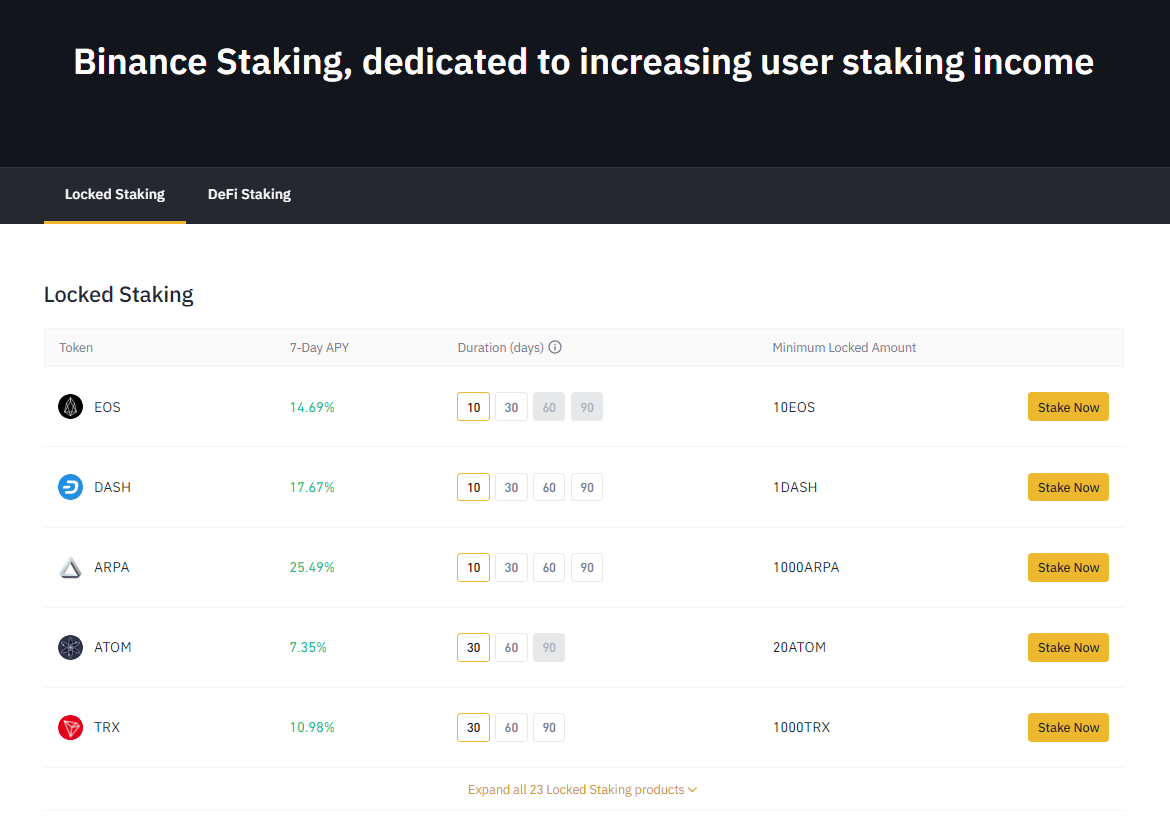Click the red TRX token logo
Screen dimensions: 1170x824
70,727
